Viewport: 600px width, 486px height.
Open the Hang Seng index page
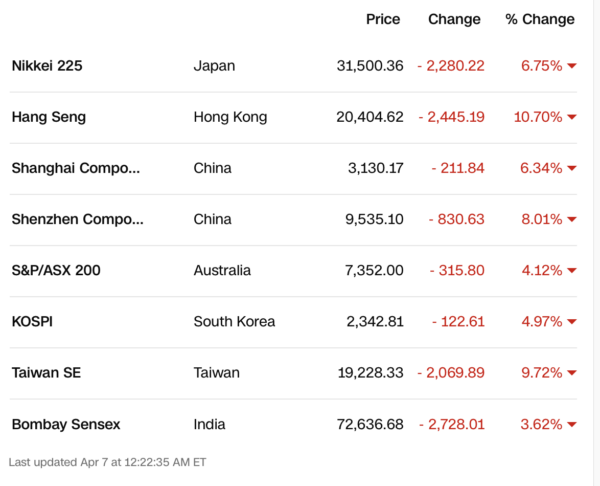(x=49, y=117)
